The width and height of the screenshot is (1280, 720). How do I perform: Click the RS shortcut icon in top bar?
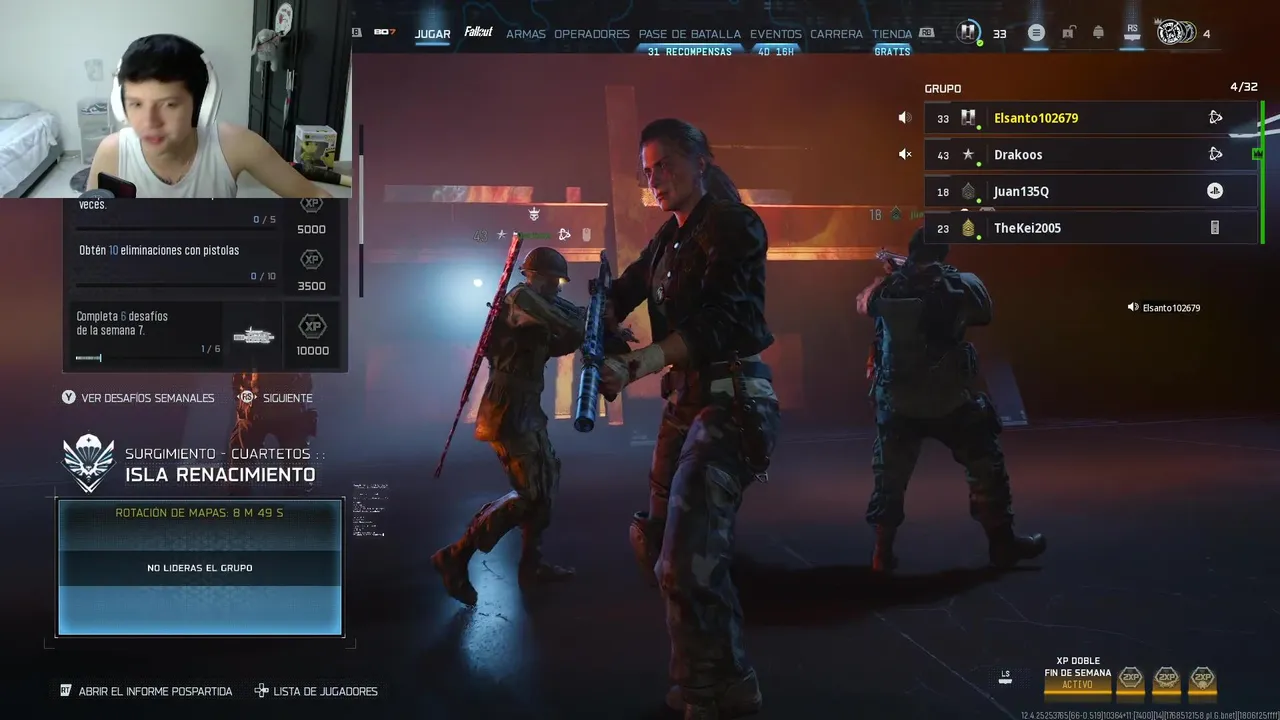pos(1132,33)
